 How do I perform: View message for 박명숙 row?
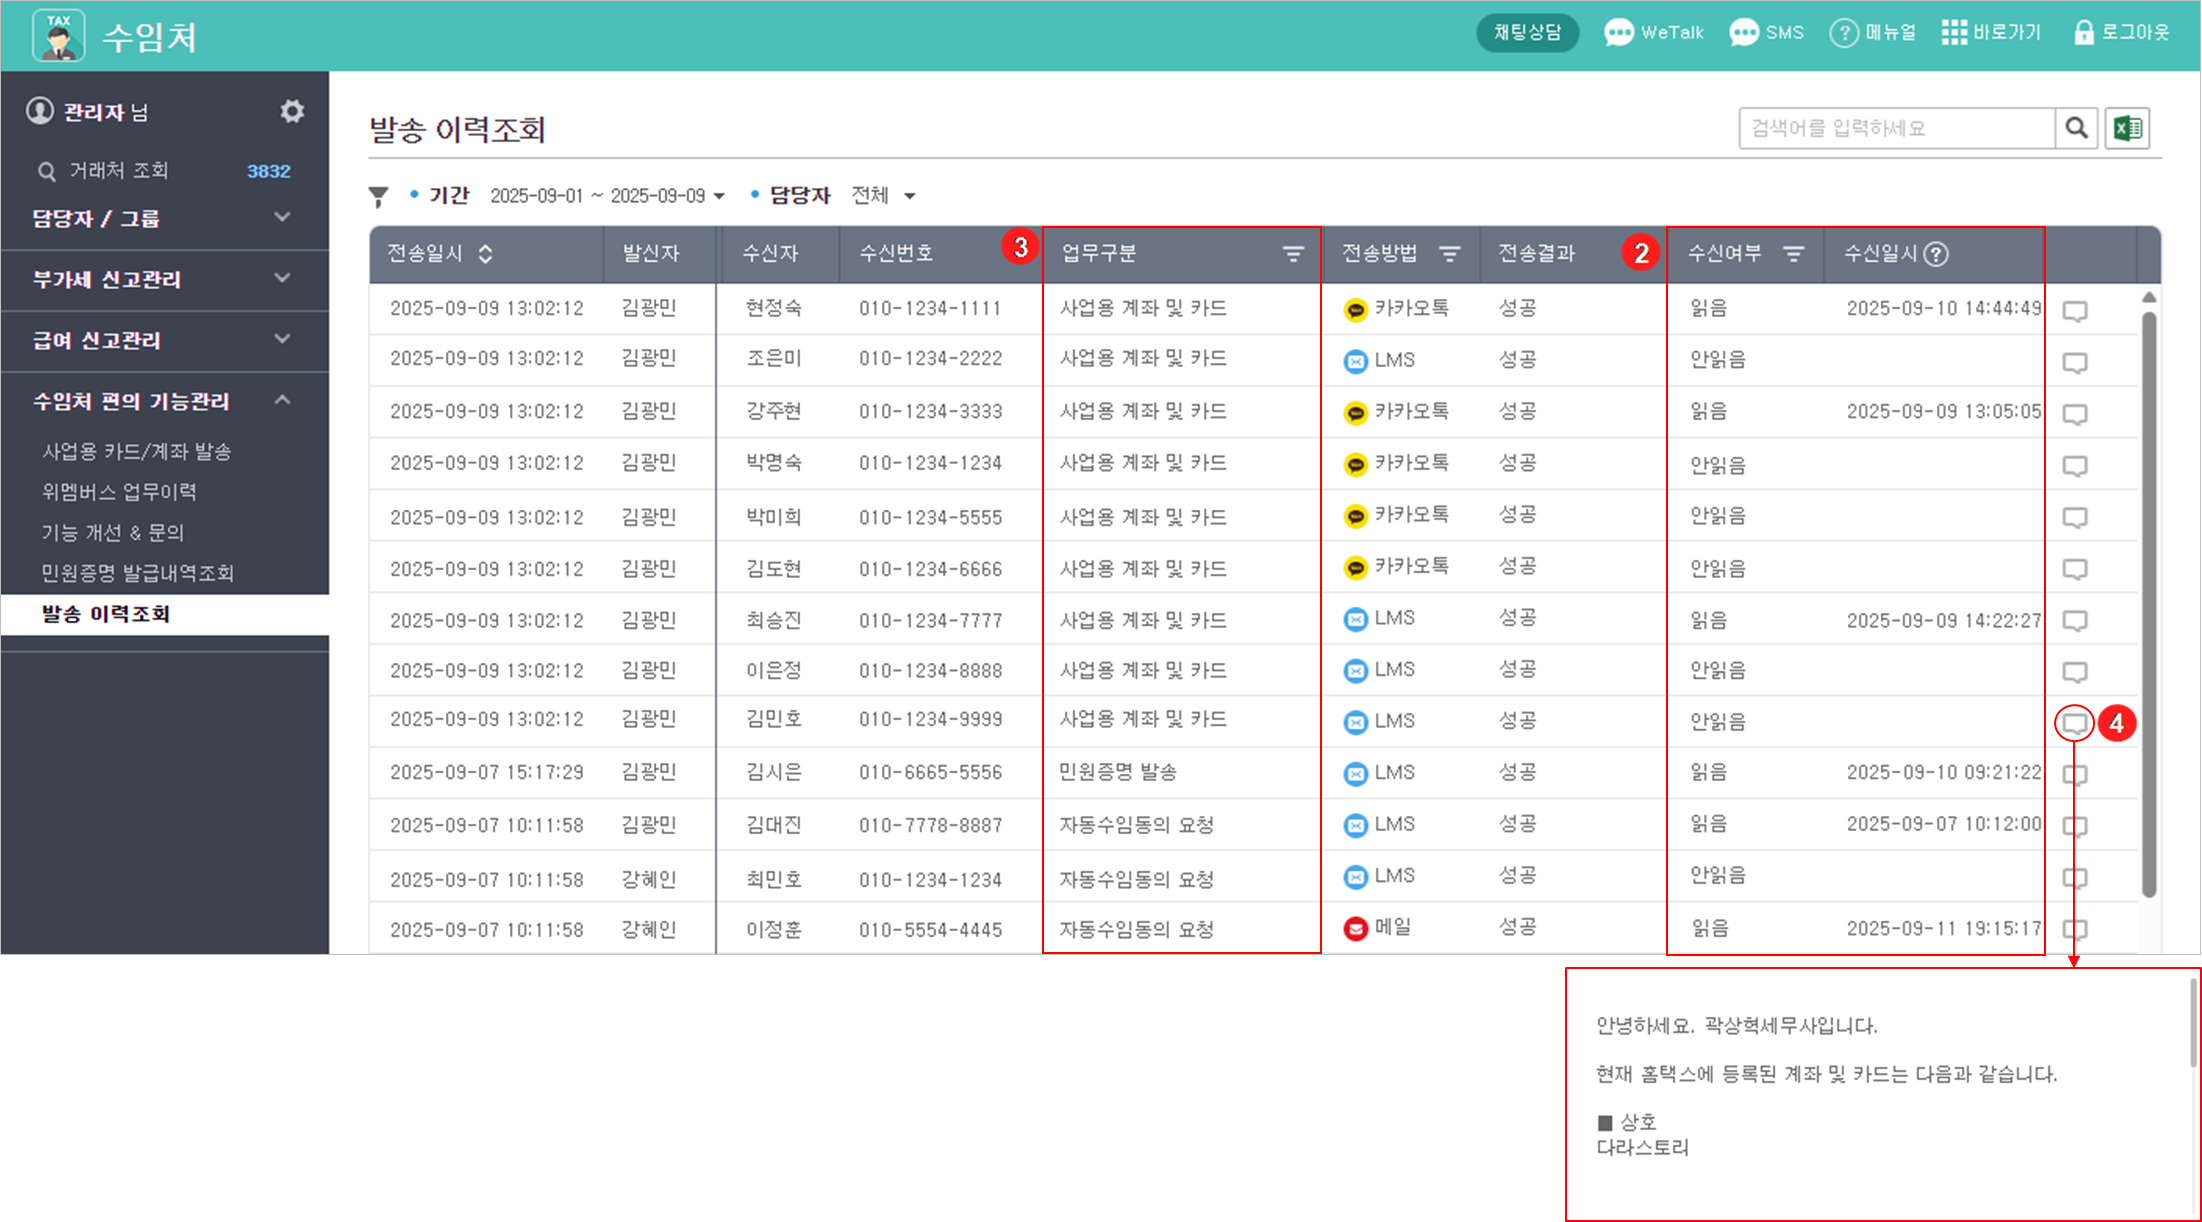tap(2075, 466)
